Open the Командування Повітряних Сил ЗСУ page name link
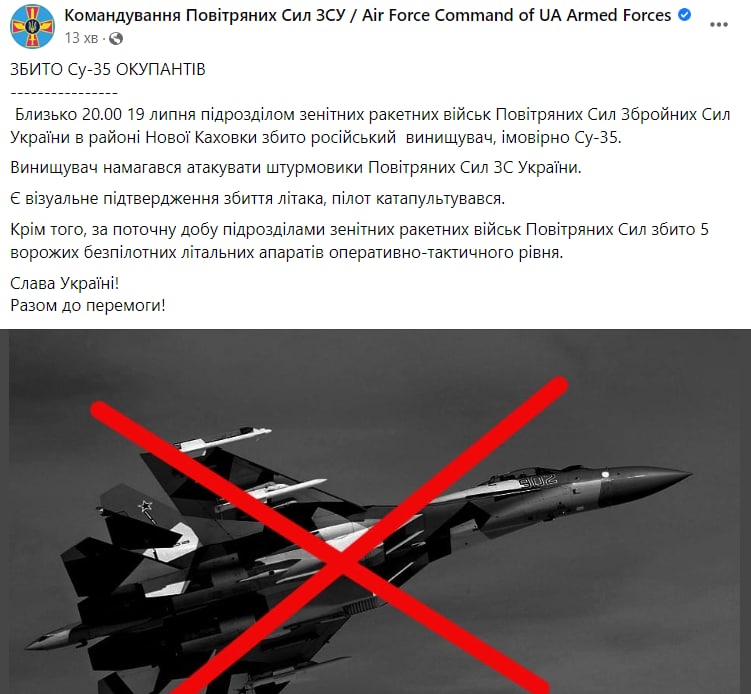The width and height of the screenshot is (751, 694). [205, 15]
